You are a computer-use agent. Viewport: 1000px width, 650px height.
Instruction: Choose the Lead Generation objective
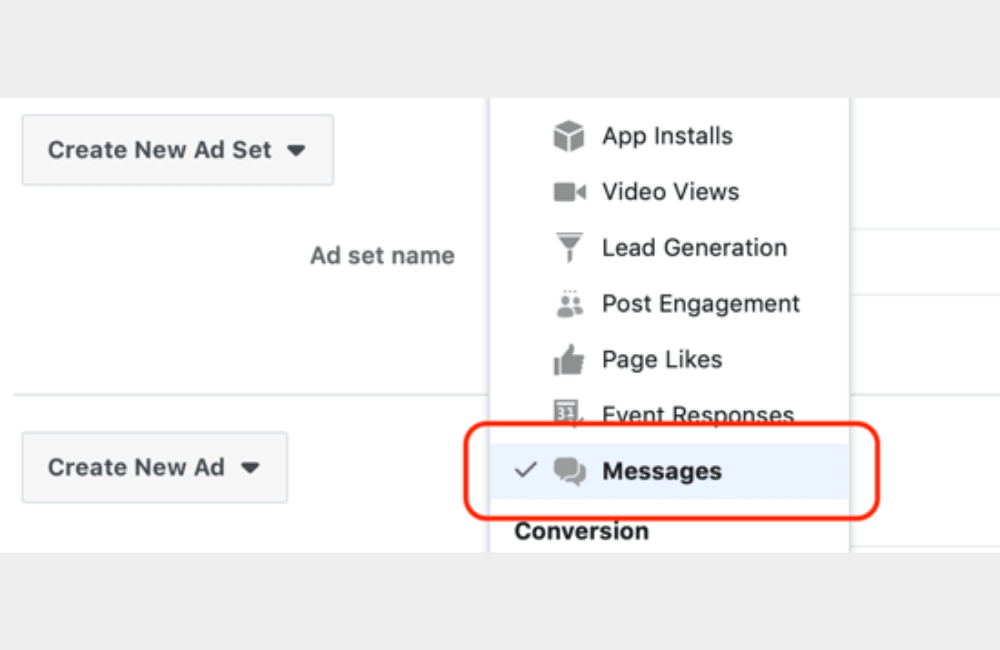693,247
